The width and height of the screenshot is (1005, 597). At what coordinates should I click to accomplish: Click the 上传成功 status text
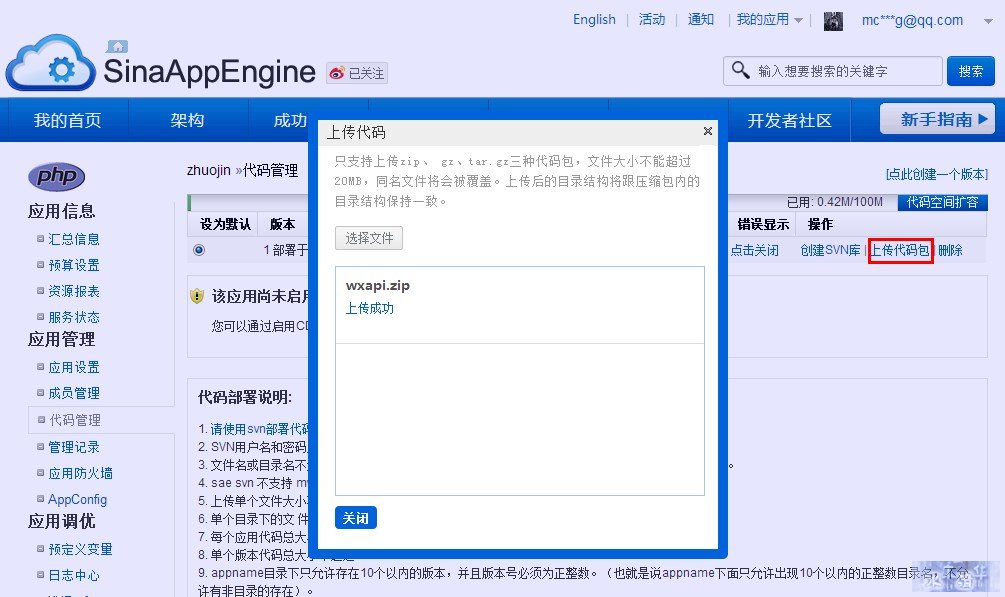click(x=370, y=308)
